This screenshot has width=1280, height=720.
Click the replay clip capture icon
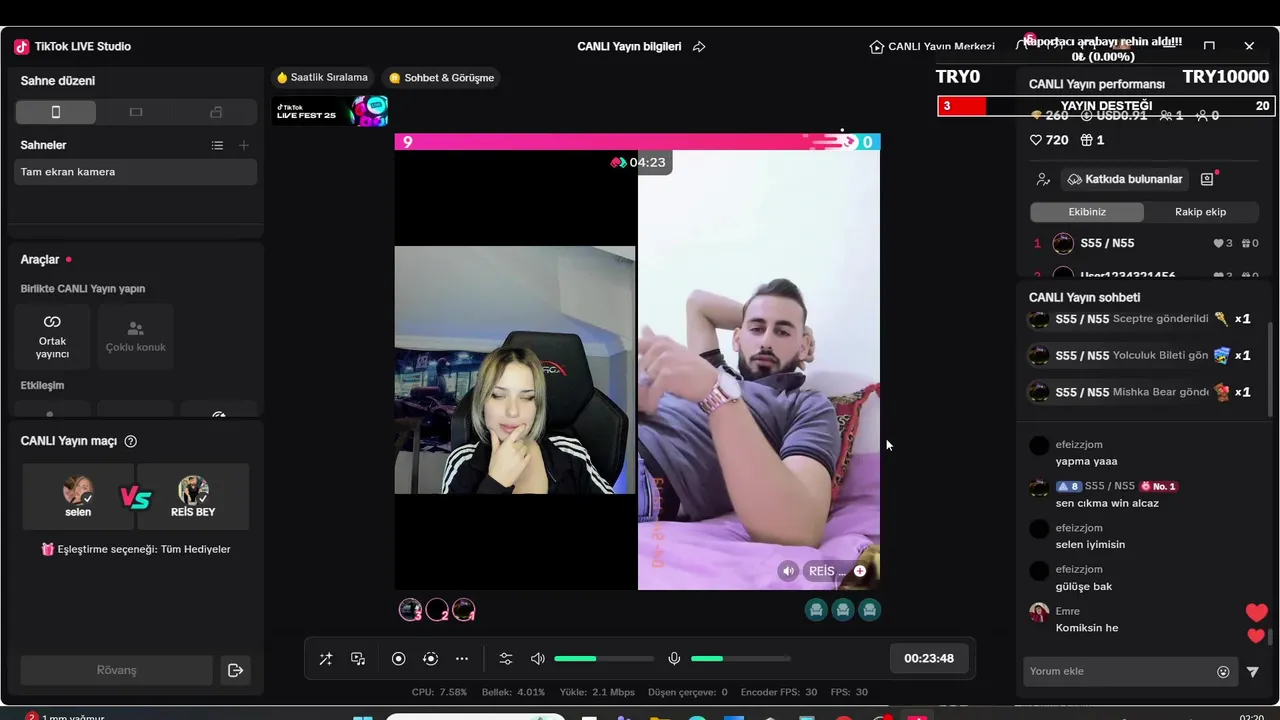431,659
